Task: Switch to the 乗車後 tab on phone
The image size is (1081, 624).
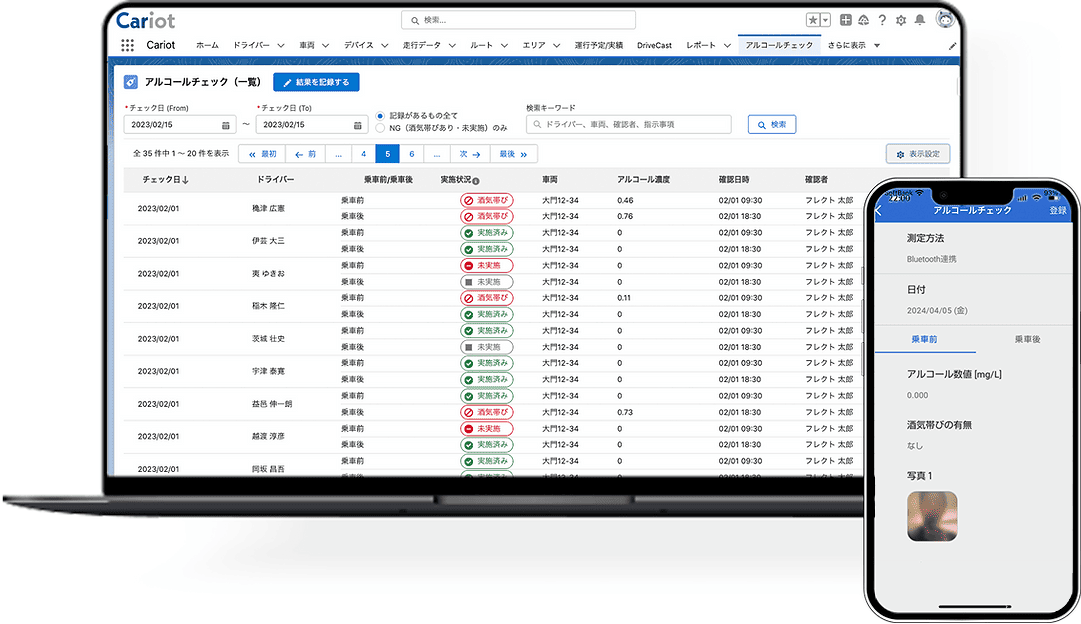Action: click(x=1026, y=340)
